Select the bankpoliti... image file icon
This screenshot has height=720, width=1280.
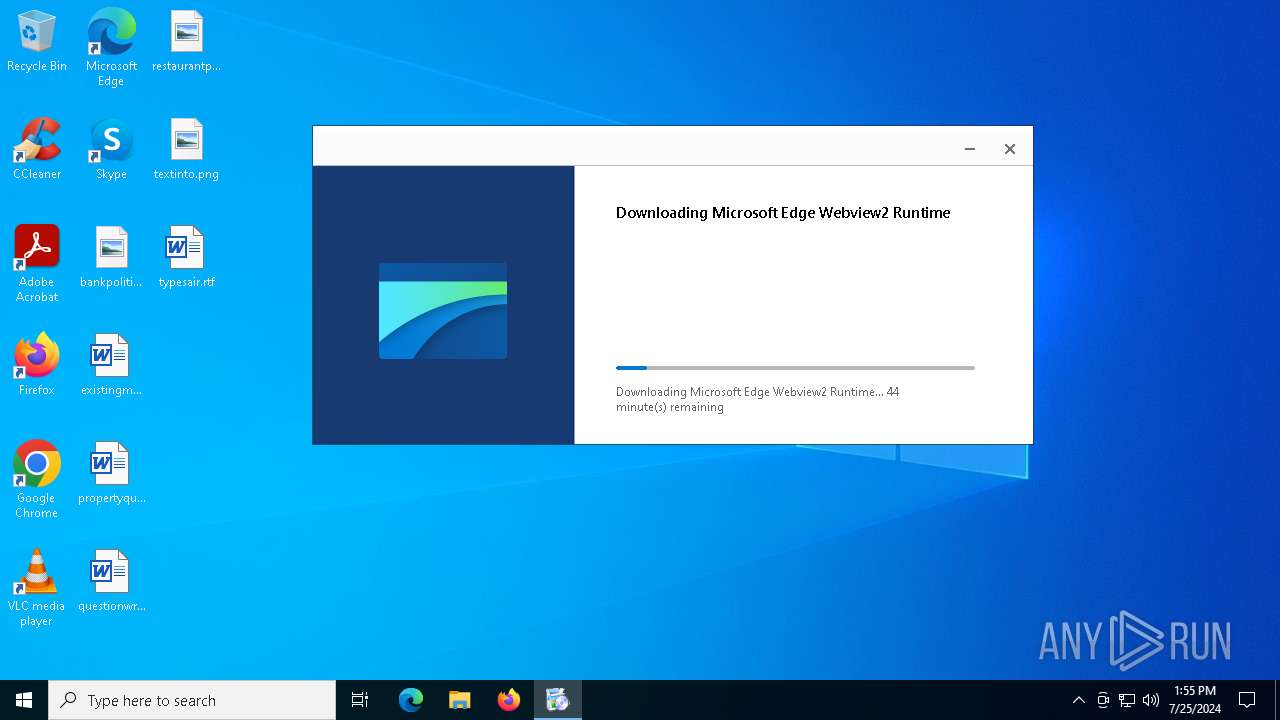tap(111, 258)
